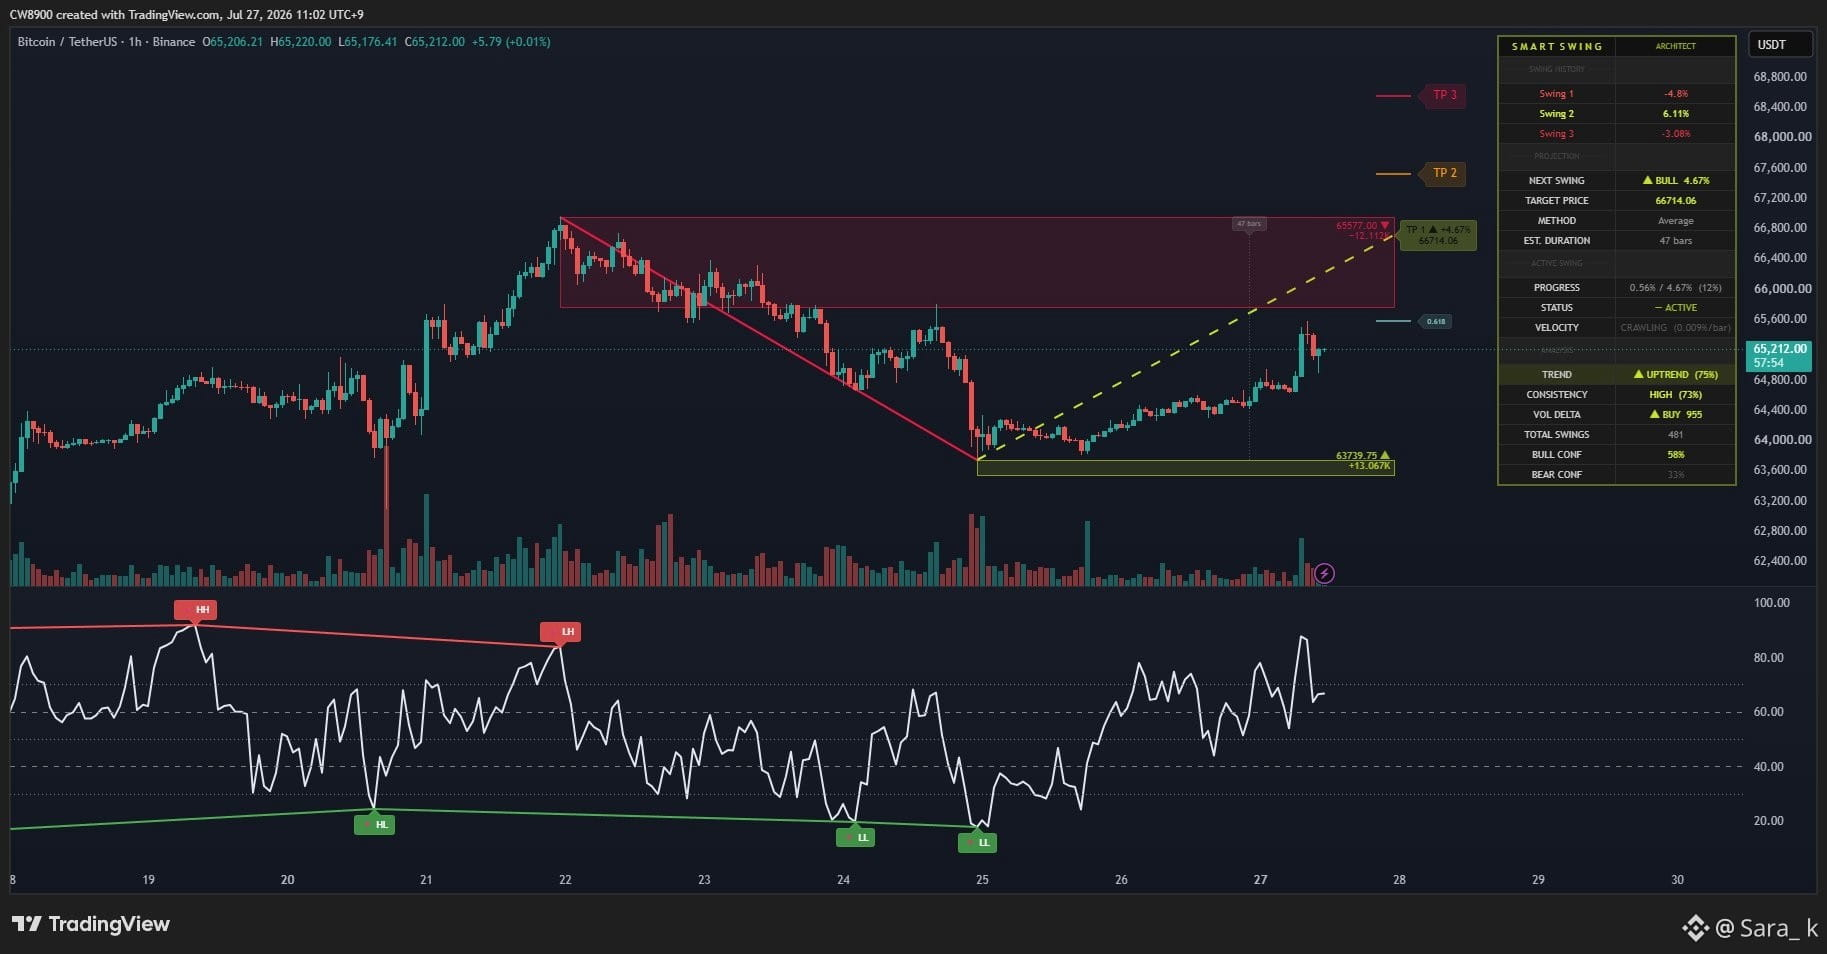Image resolution: width=1827 pixels, height=954 pixels.
Task: Click the 66,000.00 price axis label
Action: coord(1782,289)
